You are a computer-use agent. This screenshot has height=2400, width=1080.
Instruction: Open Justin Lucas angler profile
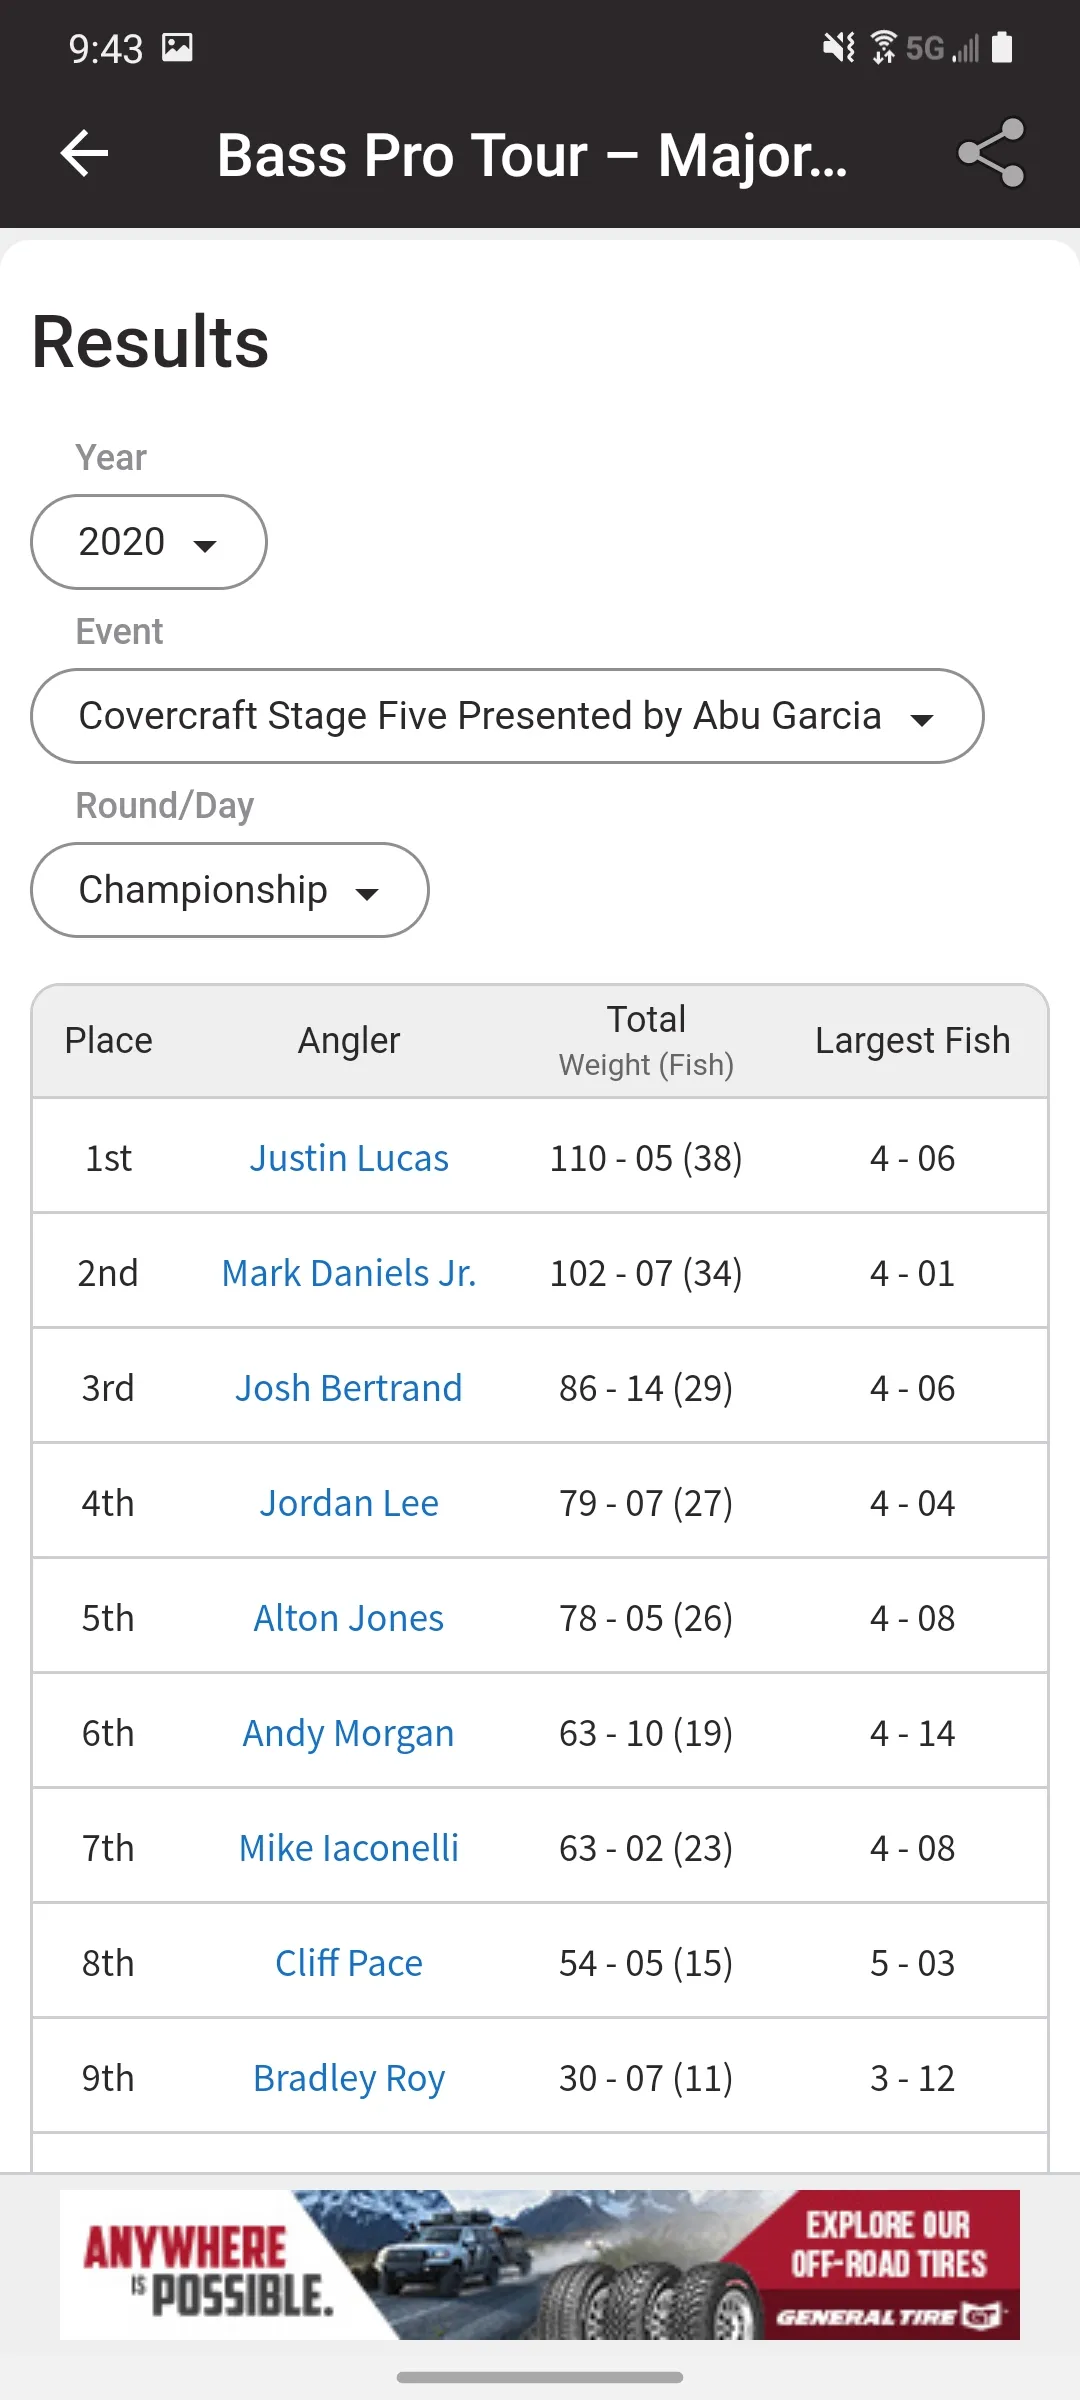pyautogui.click(x=349, y=1158)
